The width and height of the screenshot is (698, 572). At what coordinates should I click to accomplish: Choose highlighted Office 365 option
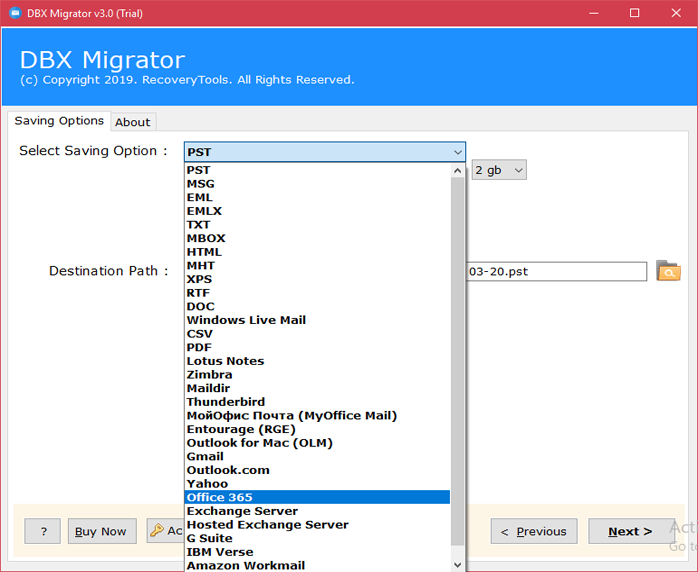[x=317, y=497]
